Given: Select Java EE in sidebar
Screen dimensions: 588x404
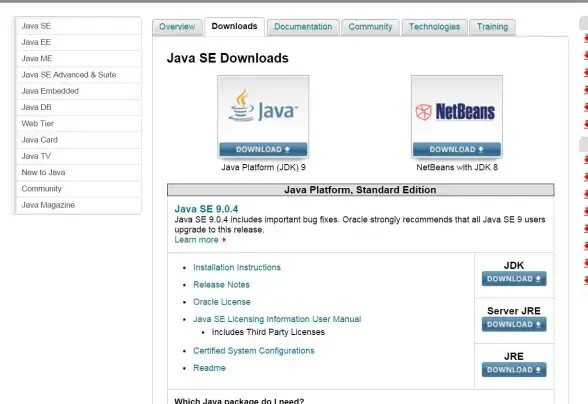Looking at the screenshot, I should (78, 42).
